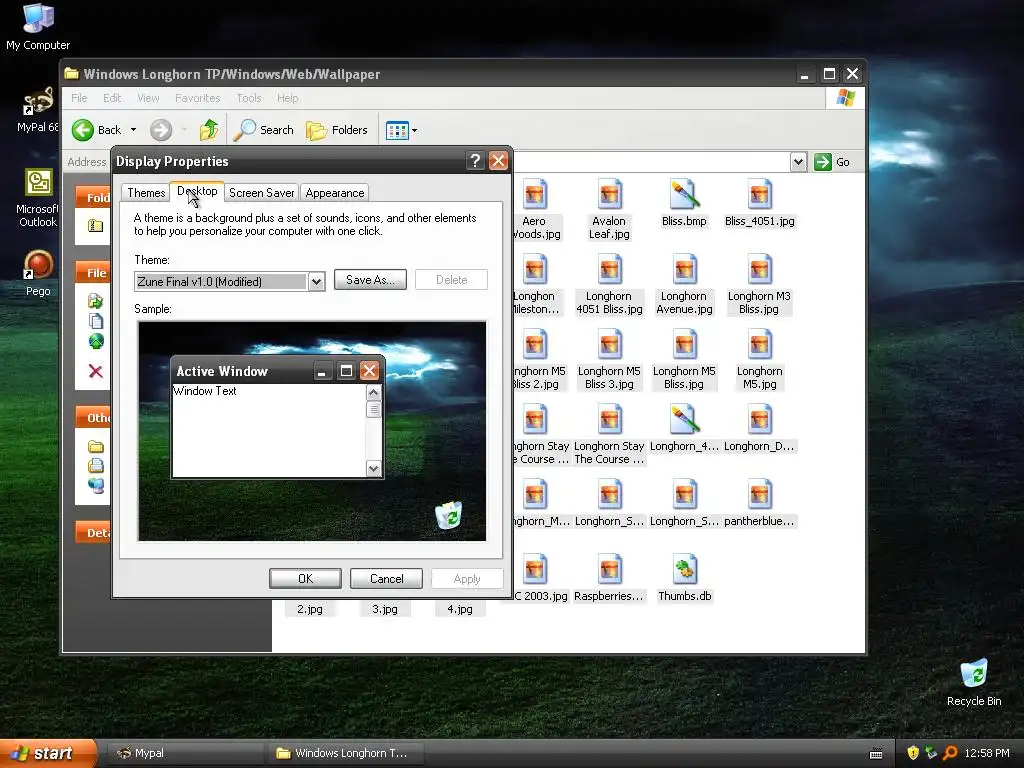Select Raspberries... file
1024x768 pixels.
(609, 579)
